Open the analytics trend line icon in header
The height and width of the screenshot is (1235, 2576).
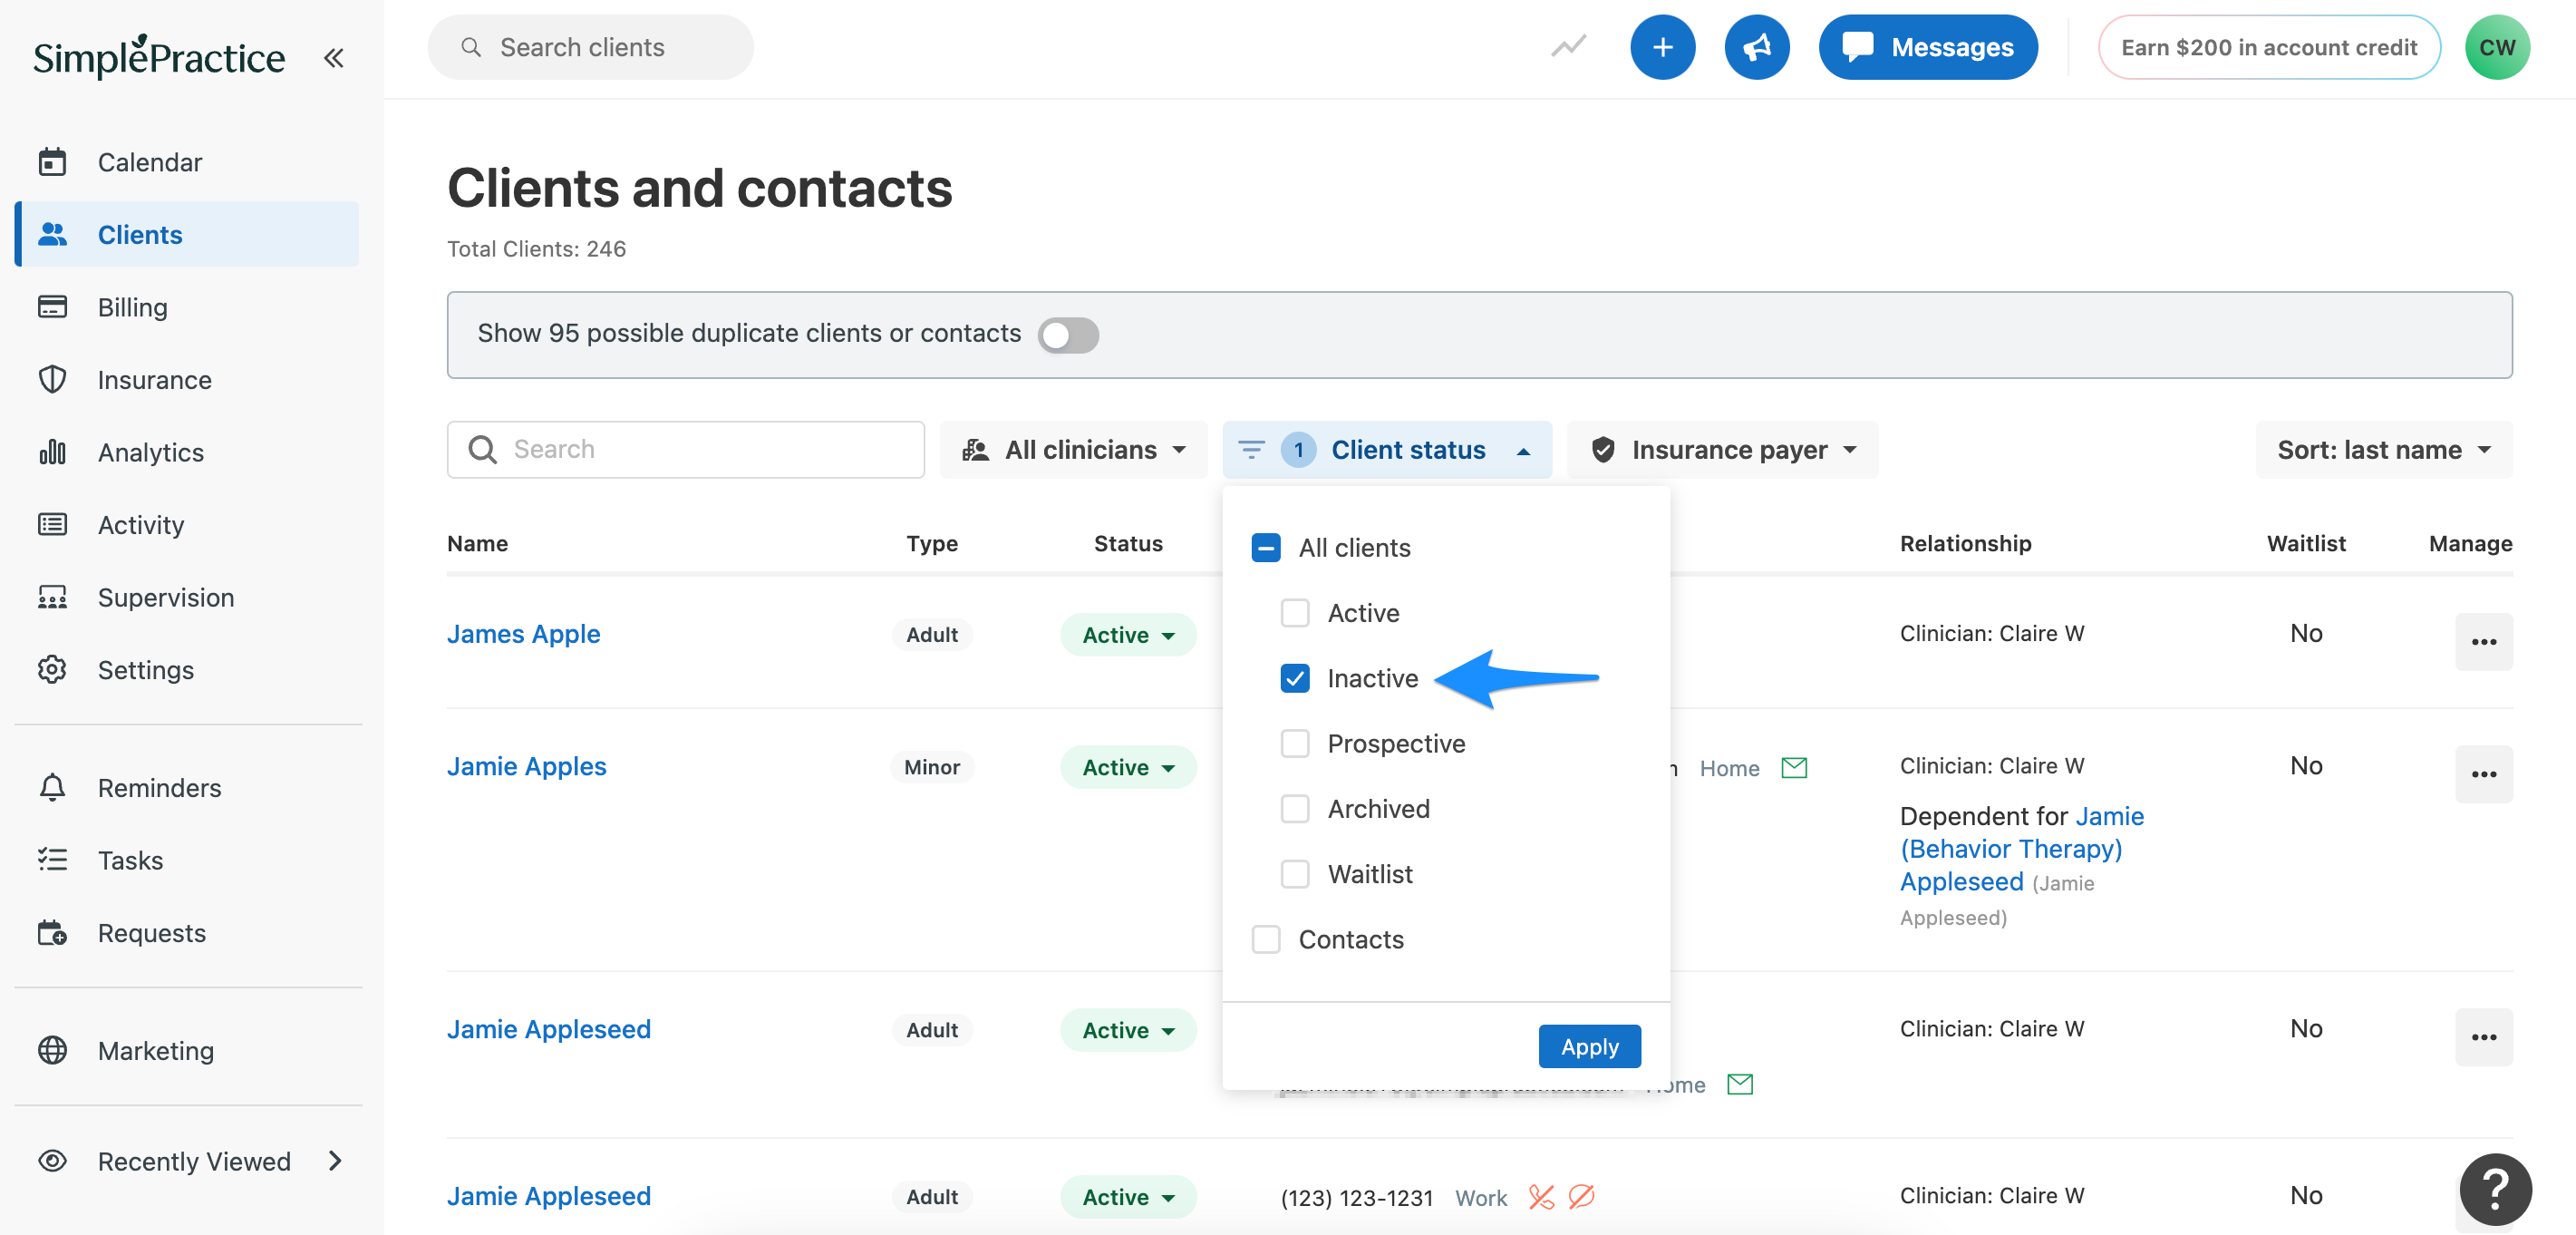[x=1568, y=46]
